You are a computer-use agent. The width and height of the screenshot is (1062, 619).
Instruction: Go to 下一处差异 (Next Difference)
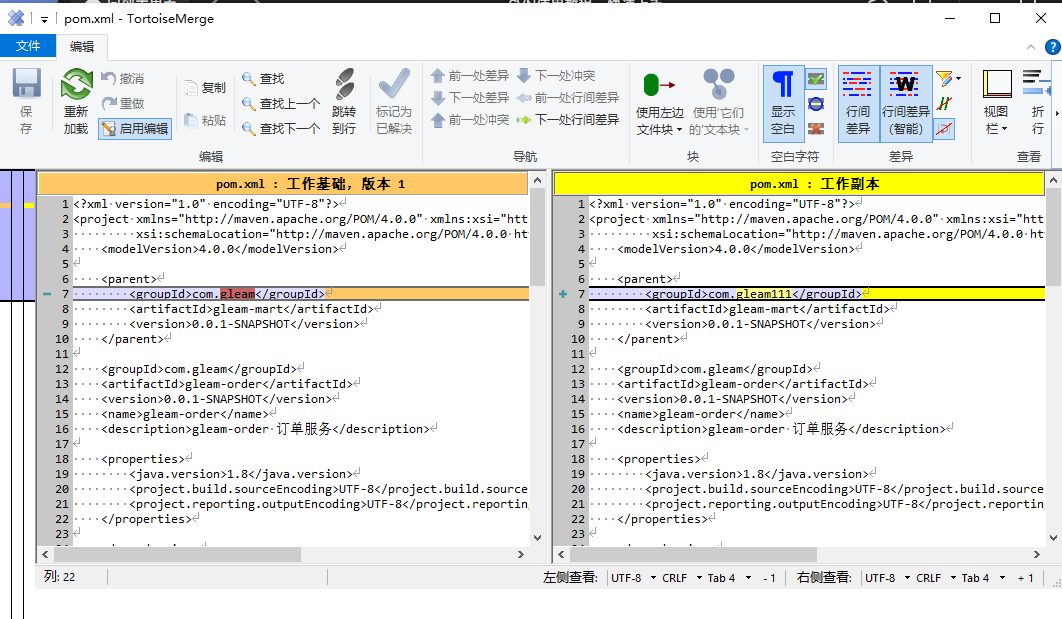[469, 98]
